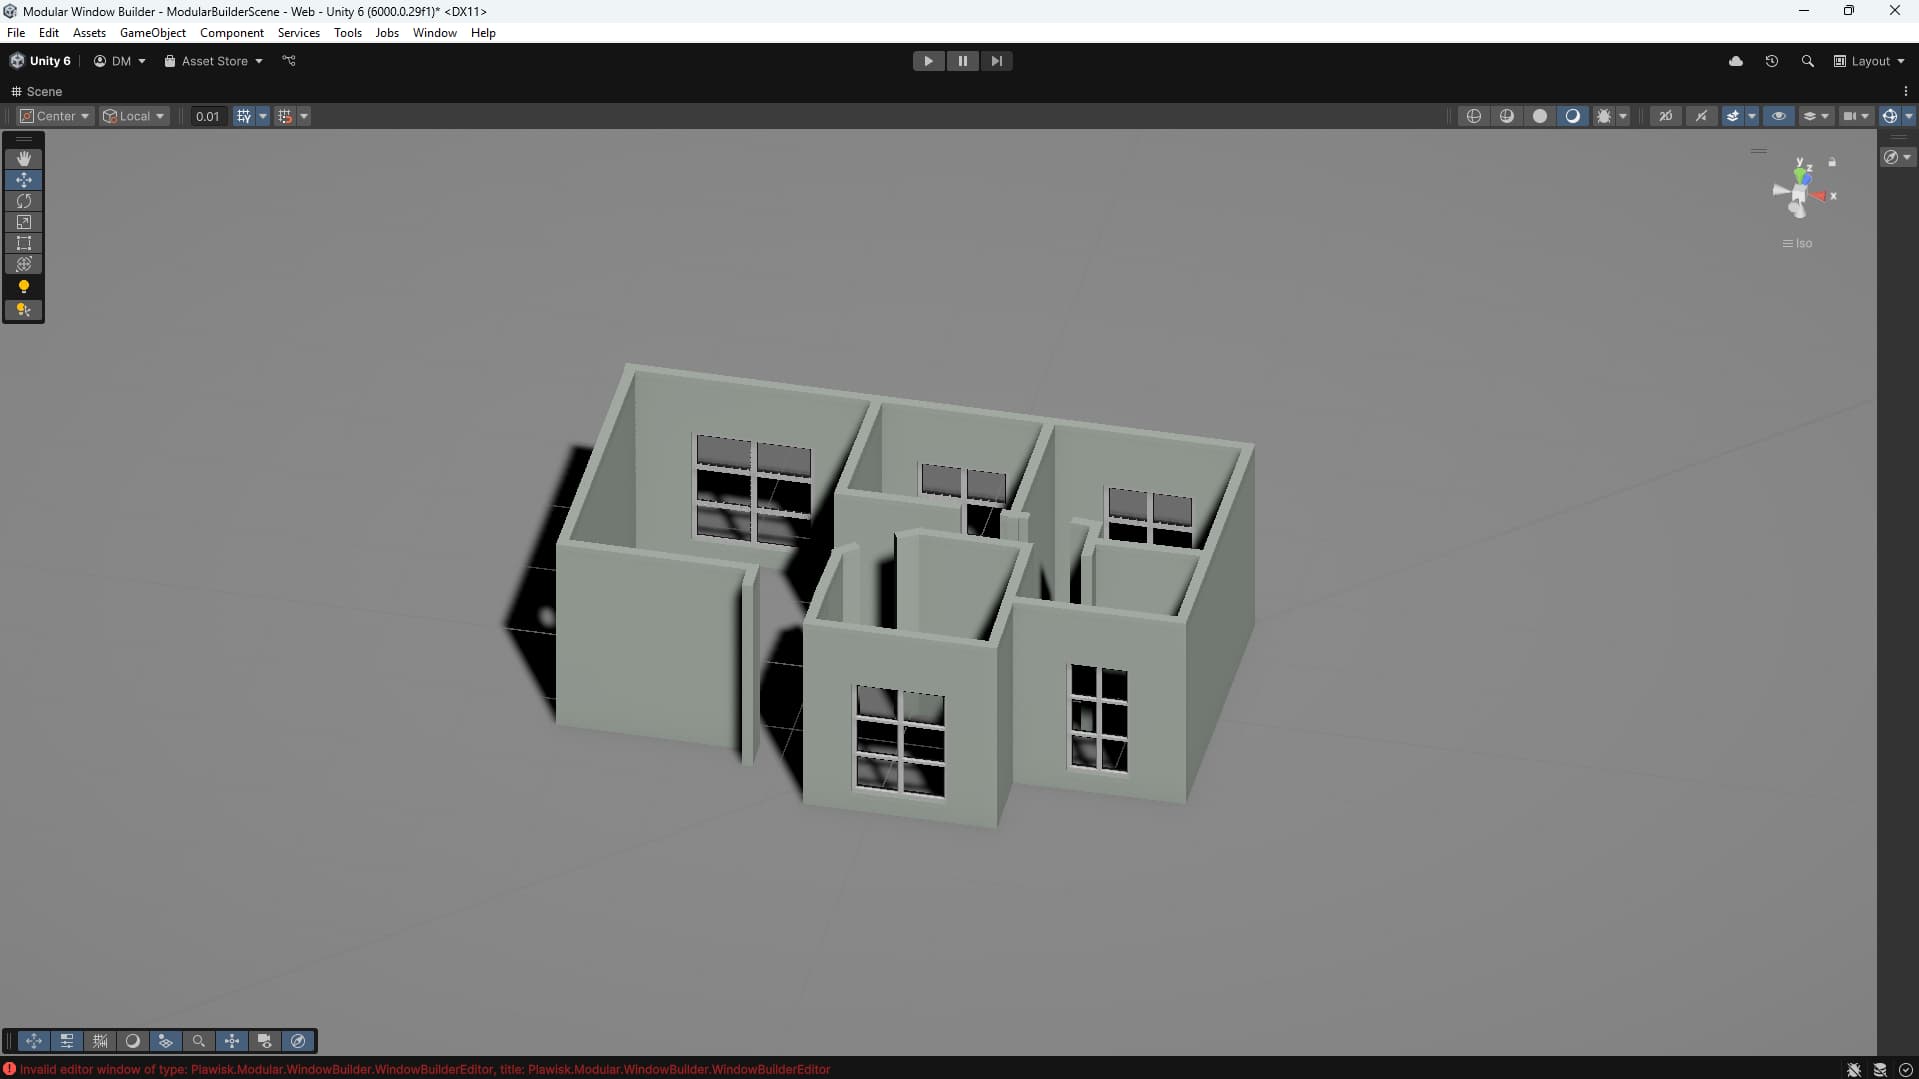Toggle 2D view mode
1919x1079 pixels.
click(x=1666, y=116)
